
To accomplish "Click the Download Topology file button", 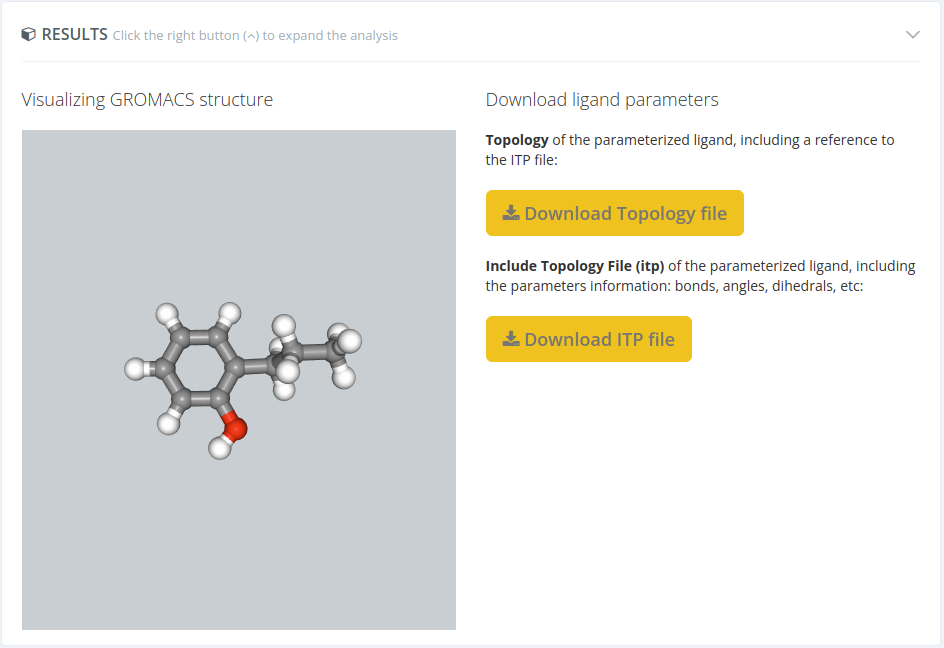I will pos(615,213).
